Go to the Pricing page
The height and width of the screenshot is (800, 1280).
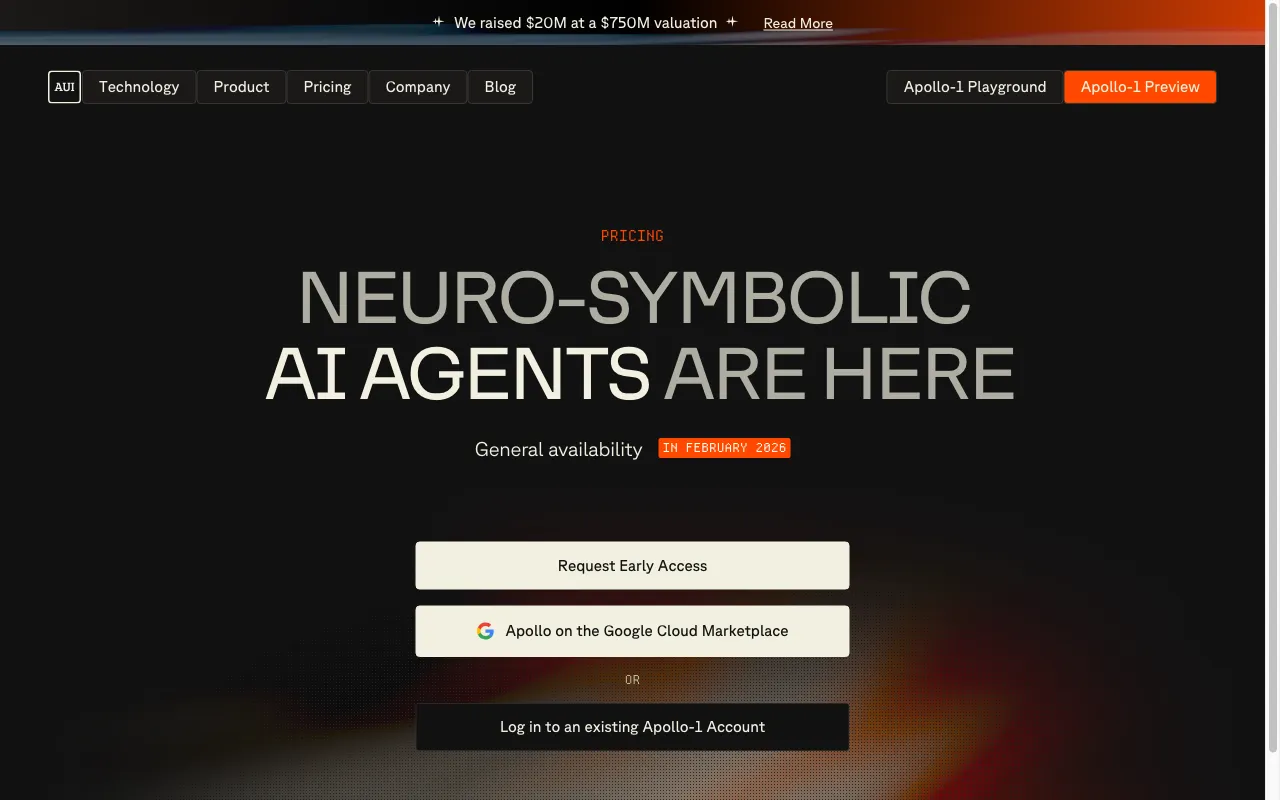tap(327, 87)
